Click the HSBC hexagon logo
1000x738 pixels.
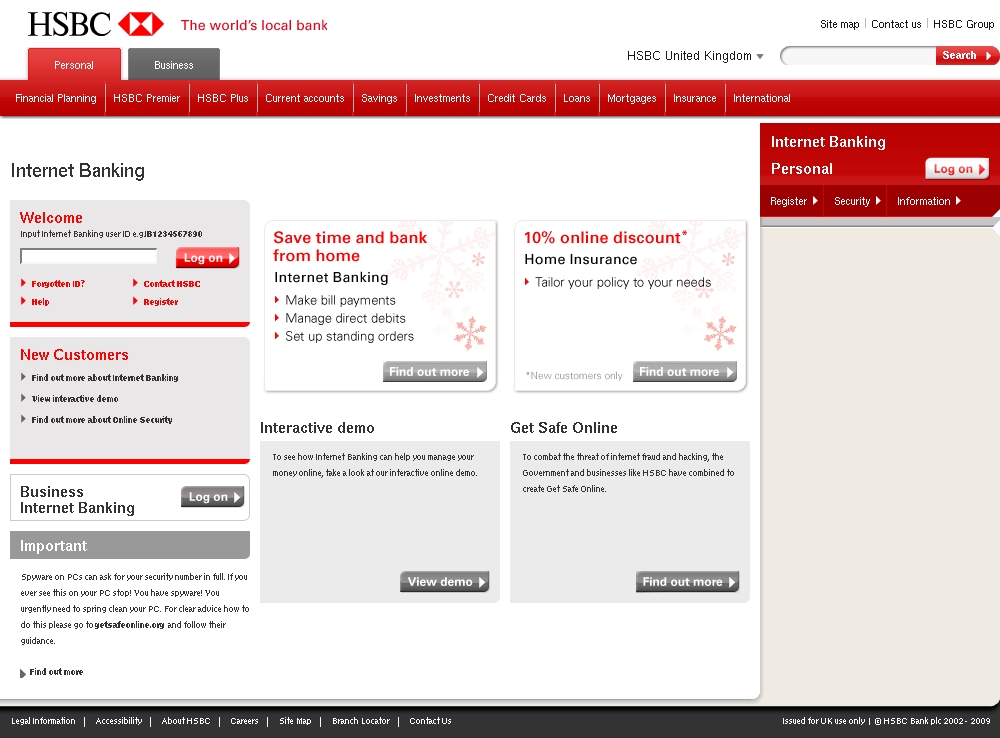pos(141,24)
